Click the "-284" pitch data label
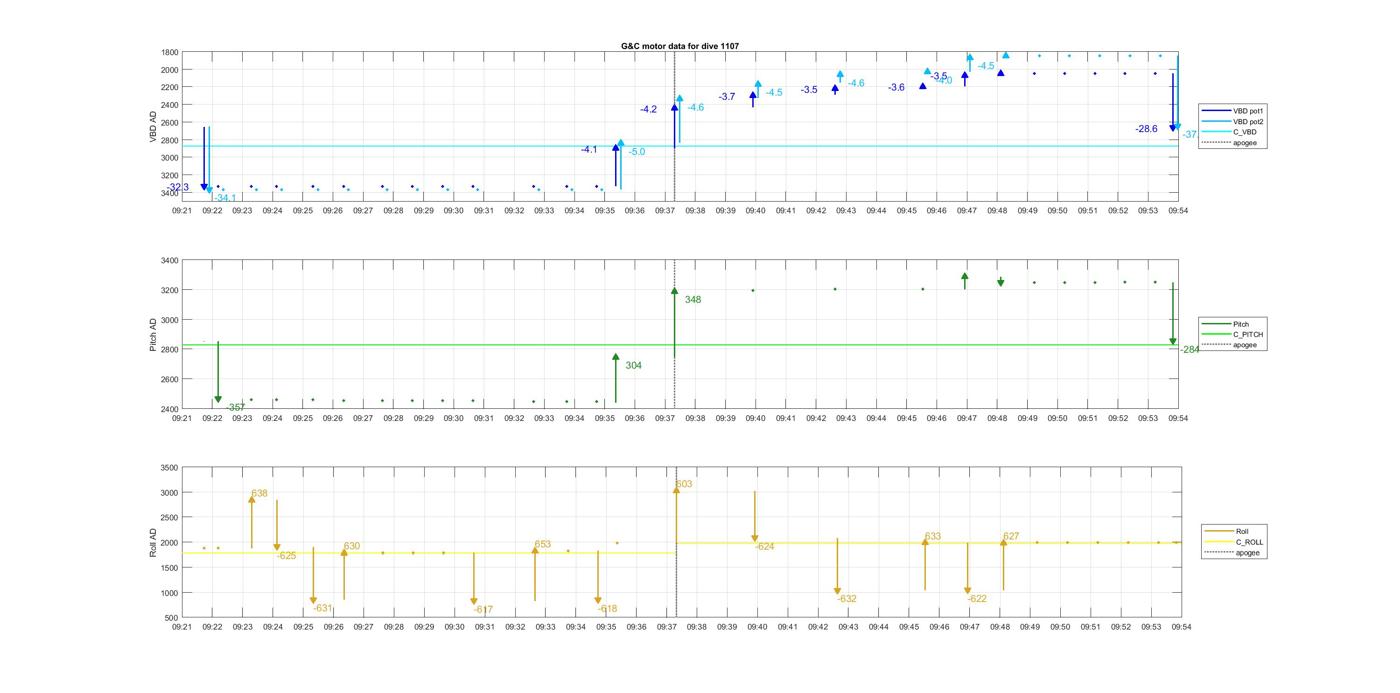The image size is (1400, 693). pyautogui.click(x=1190, y=350)
